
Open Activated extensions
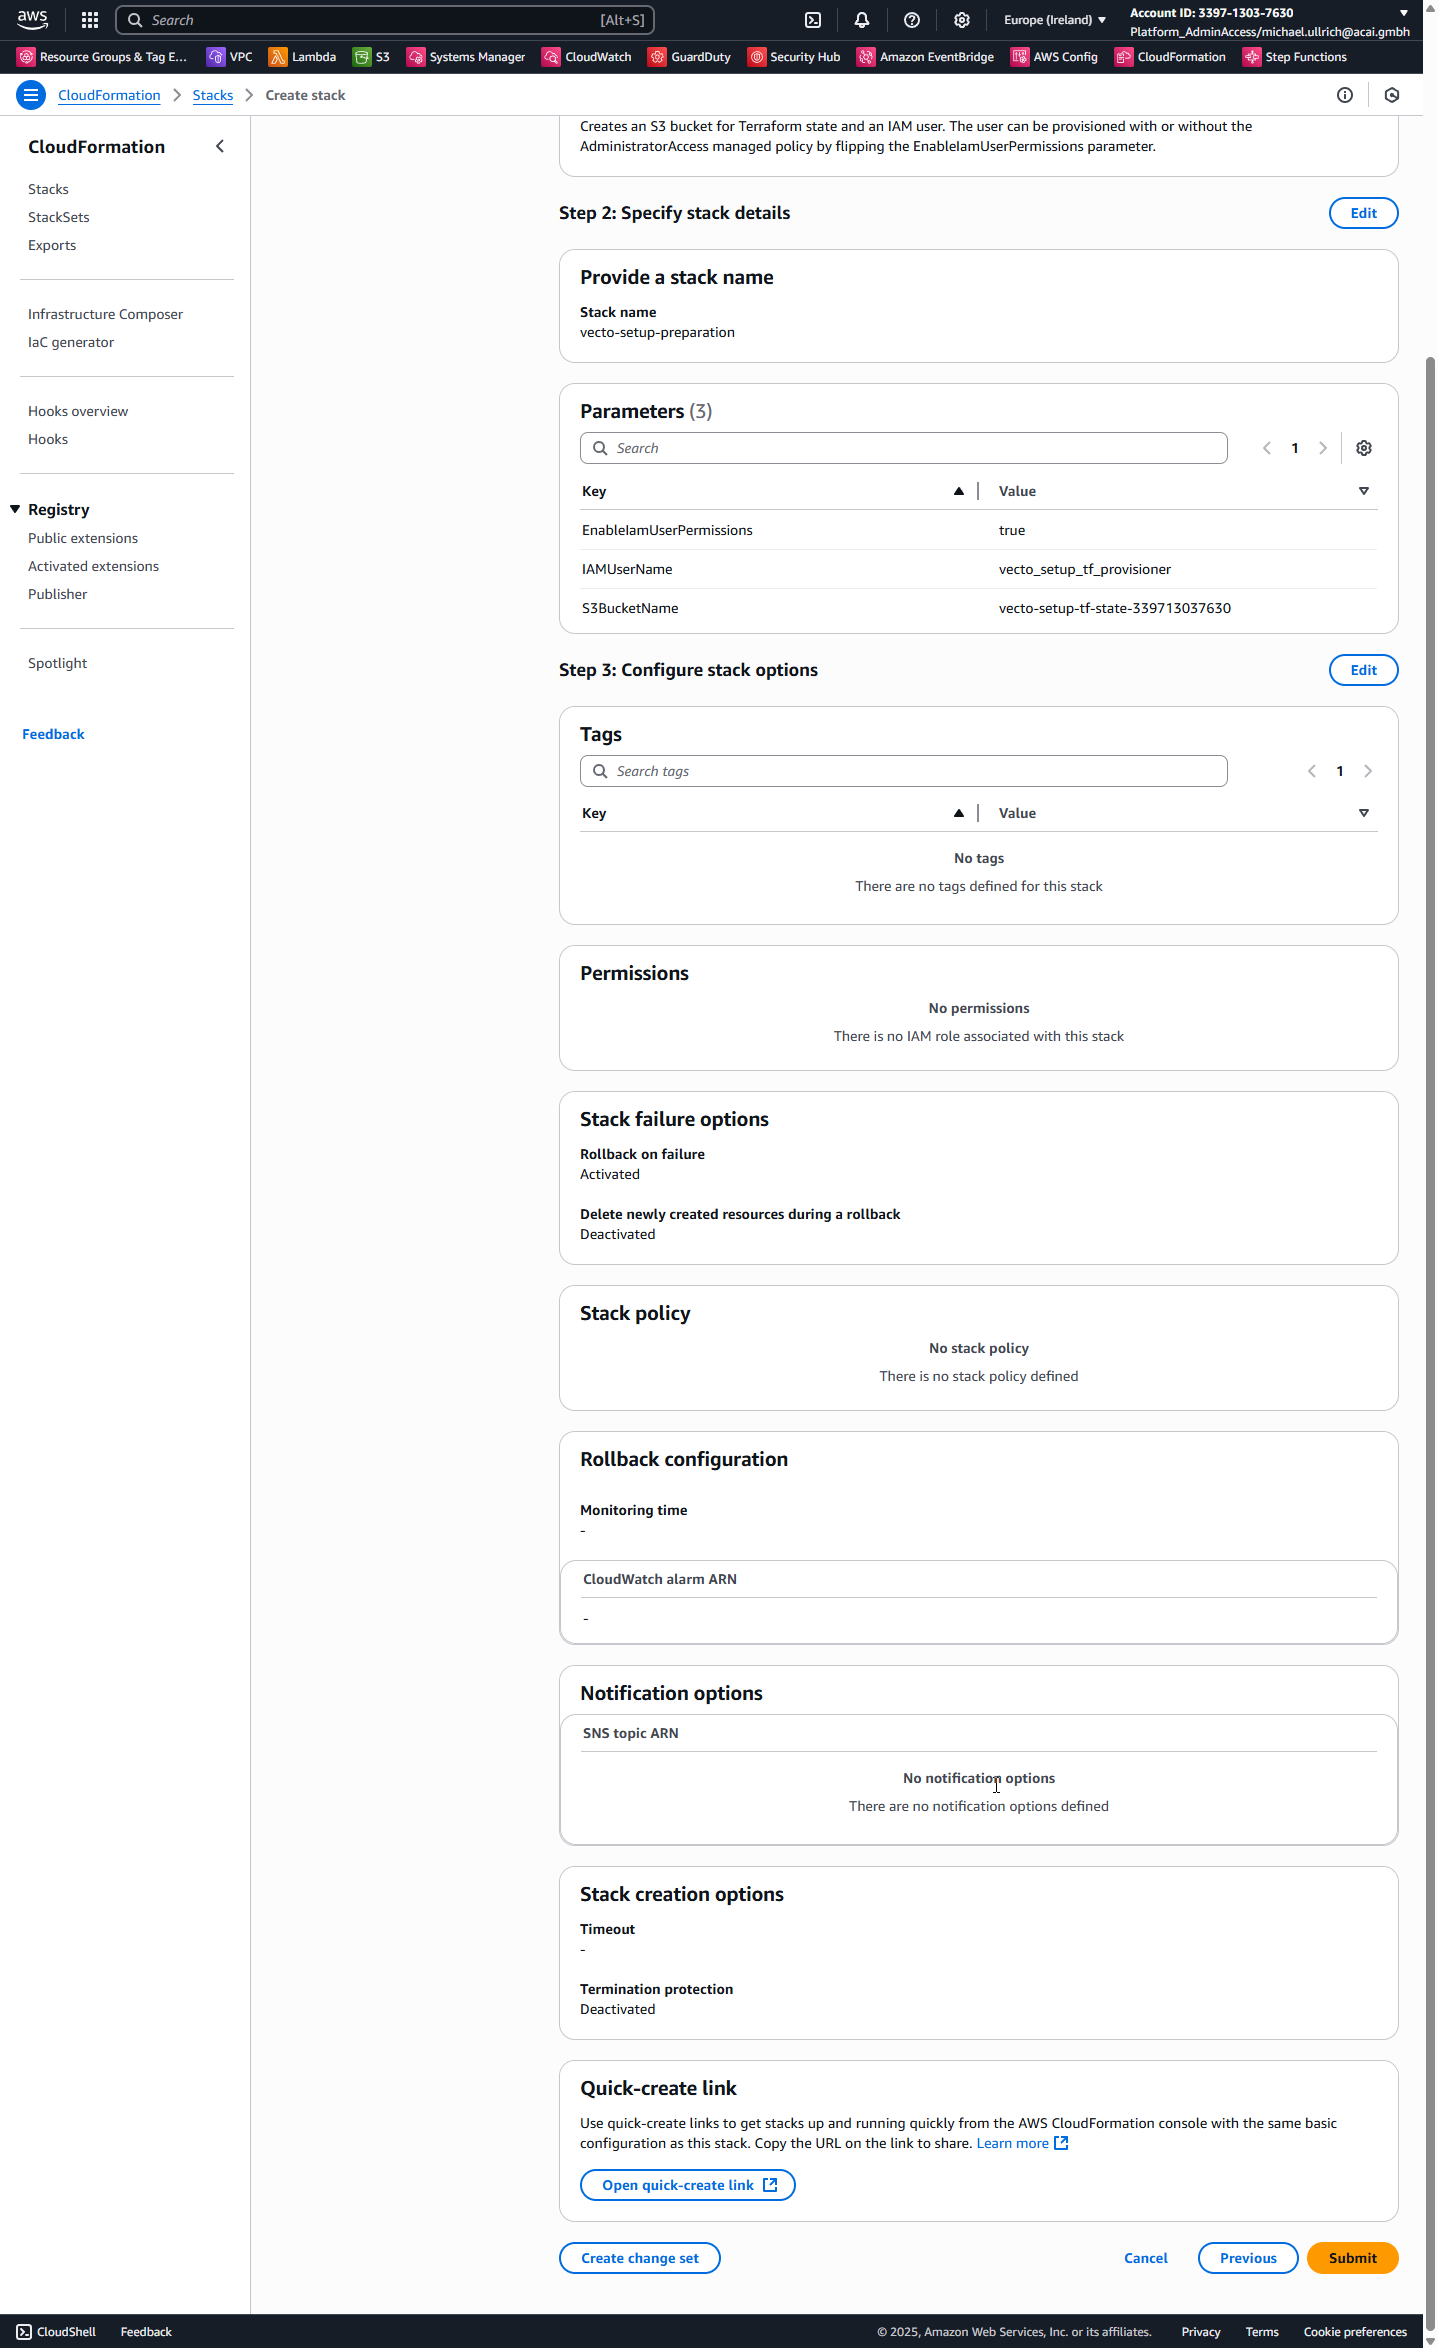[x=93, y=566]
